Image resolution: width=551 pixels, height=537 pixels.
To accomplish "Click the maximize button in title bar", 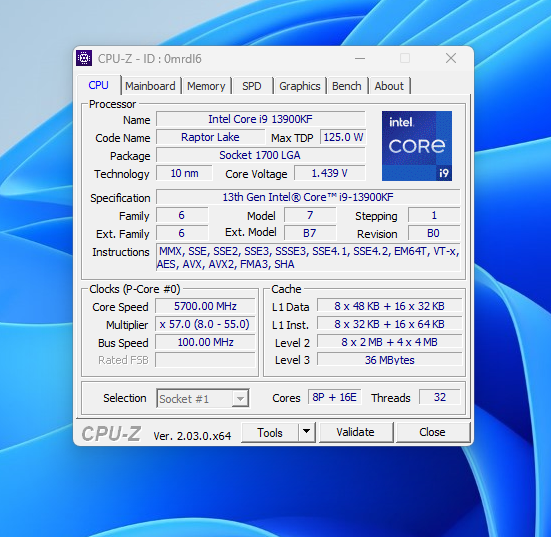I will [405, 58].
